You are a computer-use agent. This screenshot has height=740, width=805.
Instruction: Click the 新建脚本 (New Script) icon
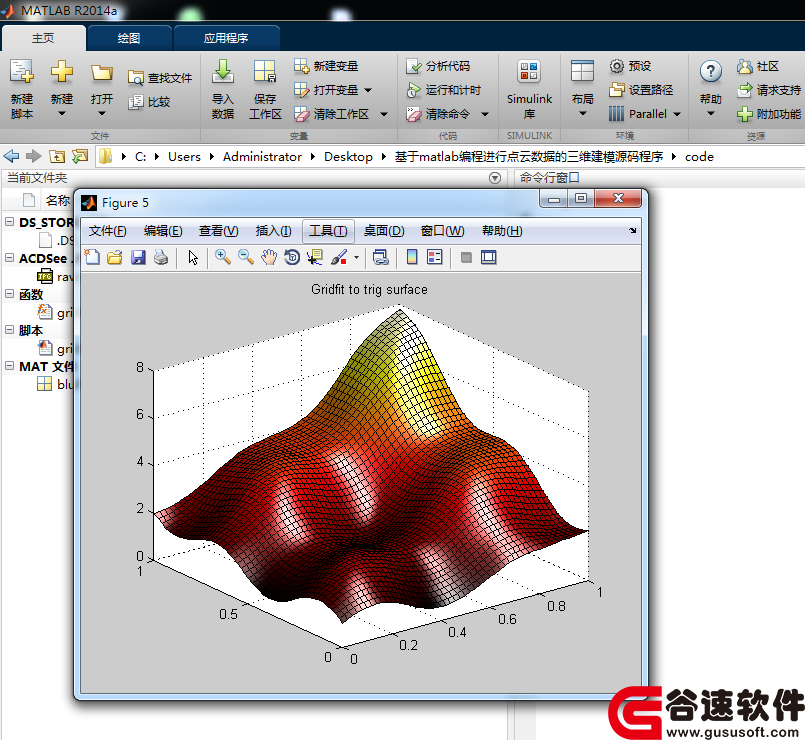(22, 71)
